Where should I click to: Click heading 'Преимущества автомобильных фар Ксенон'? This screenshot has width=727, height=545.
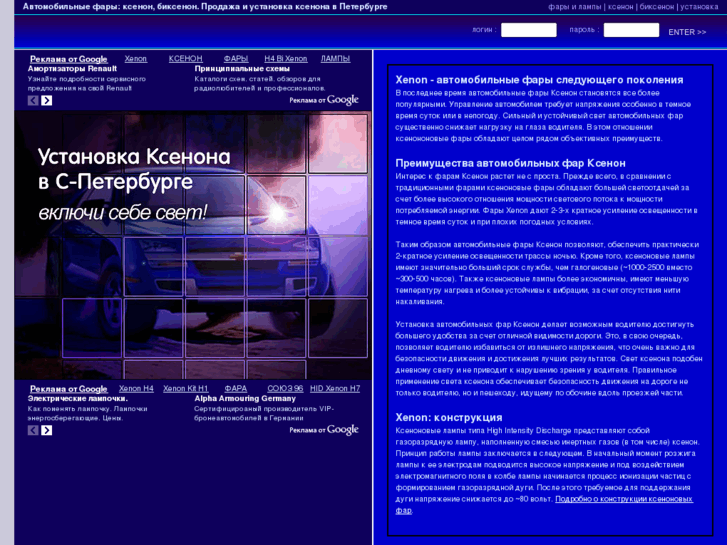[510, 163]
